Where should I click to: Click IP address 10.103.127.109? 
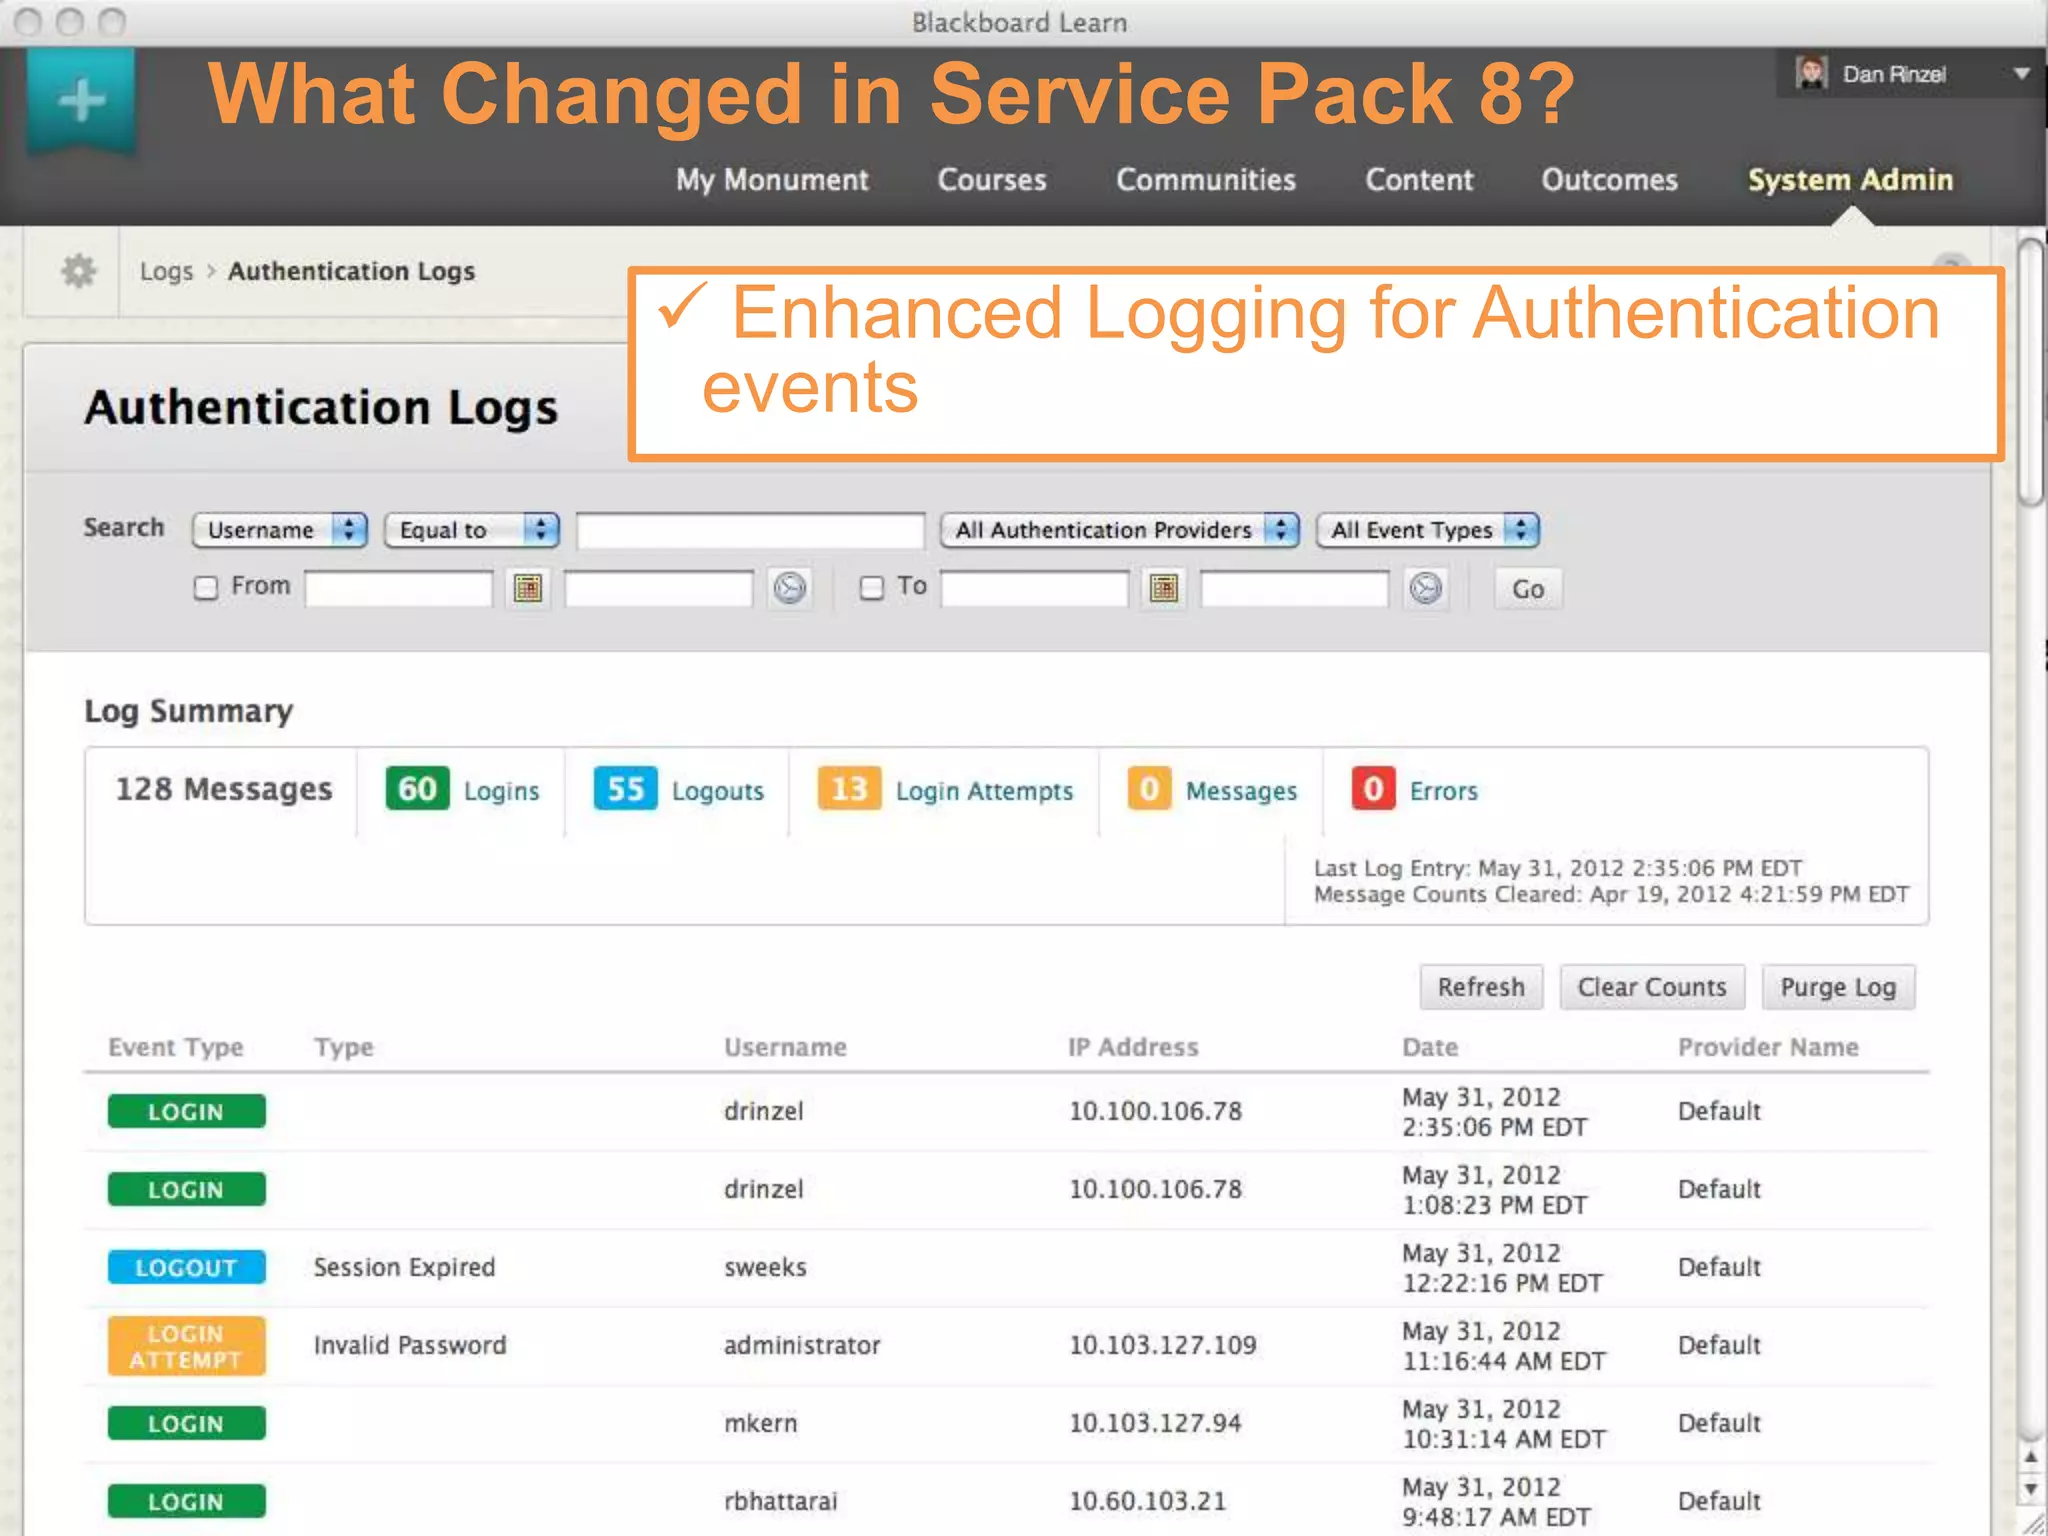pyautogui.click(x=1163, y=1345)
